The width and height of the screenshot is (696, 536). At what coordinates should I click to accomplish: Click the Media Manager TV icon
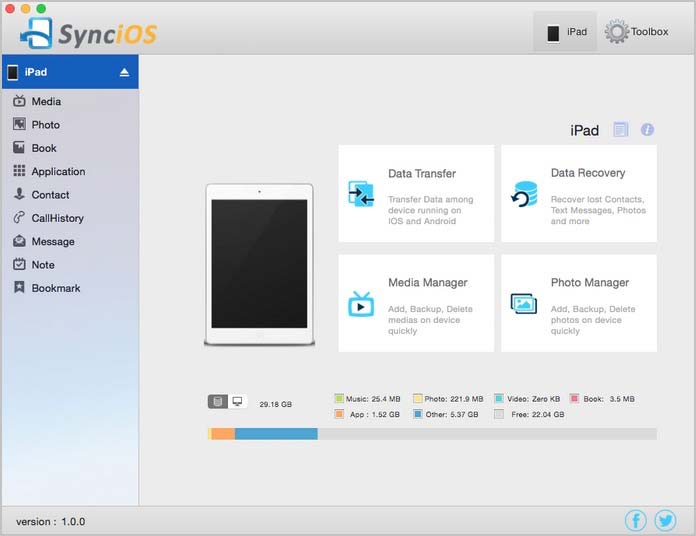[x=361, y=304]
